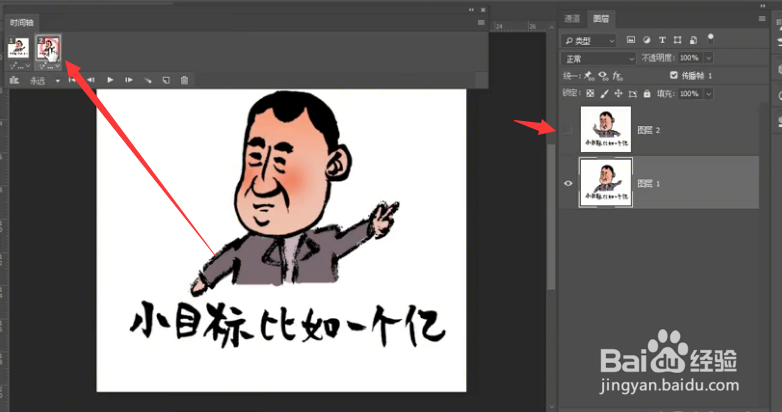Select the 图层 1 thumbnail
782x412 pixels.
click(606, 183)
